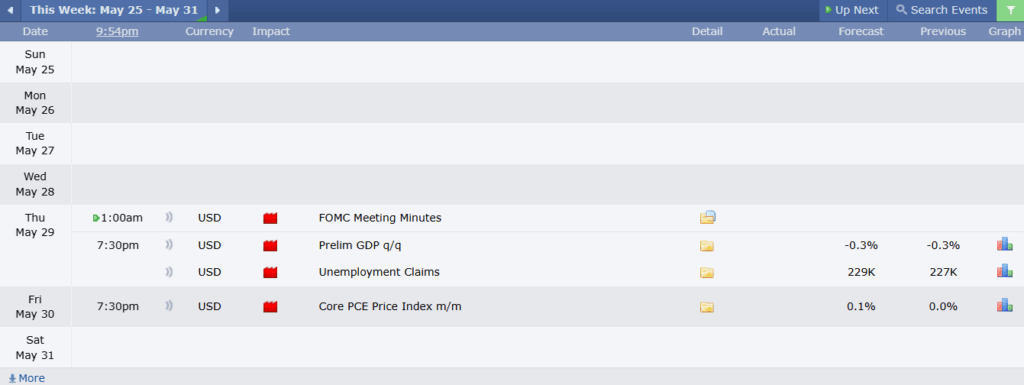Open the green calendar filter icon
This screenshot has height=385, width=1024.
click(1010, 10)
